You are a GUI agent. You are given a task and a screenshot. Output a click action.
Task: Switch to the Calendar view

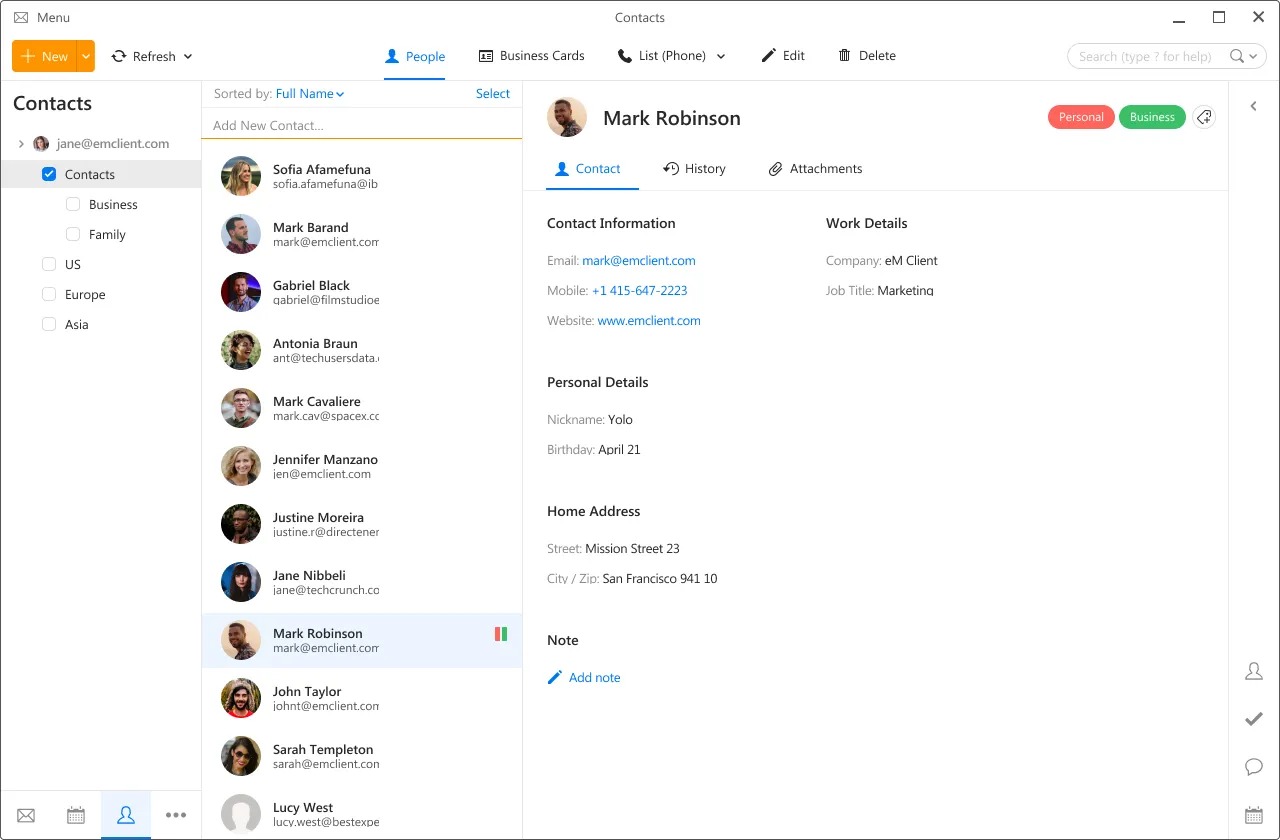[x=75, y=815]
